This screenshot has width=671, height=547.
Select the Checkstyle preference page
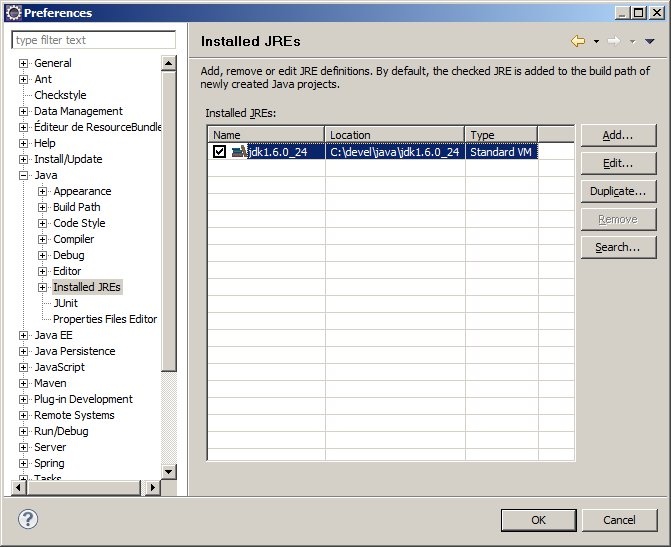pyautogui.click(x=60, y=95)
